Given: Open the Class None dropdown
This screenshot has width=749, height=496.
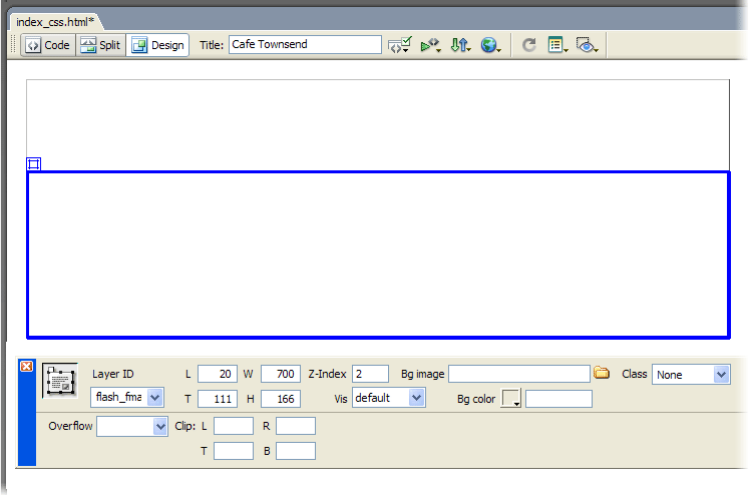Looking at the screenshot, I should 691,375.
